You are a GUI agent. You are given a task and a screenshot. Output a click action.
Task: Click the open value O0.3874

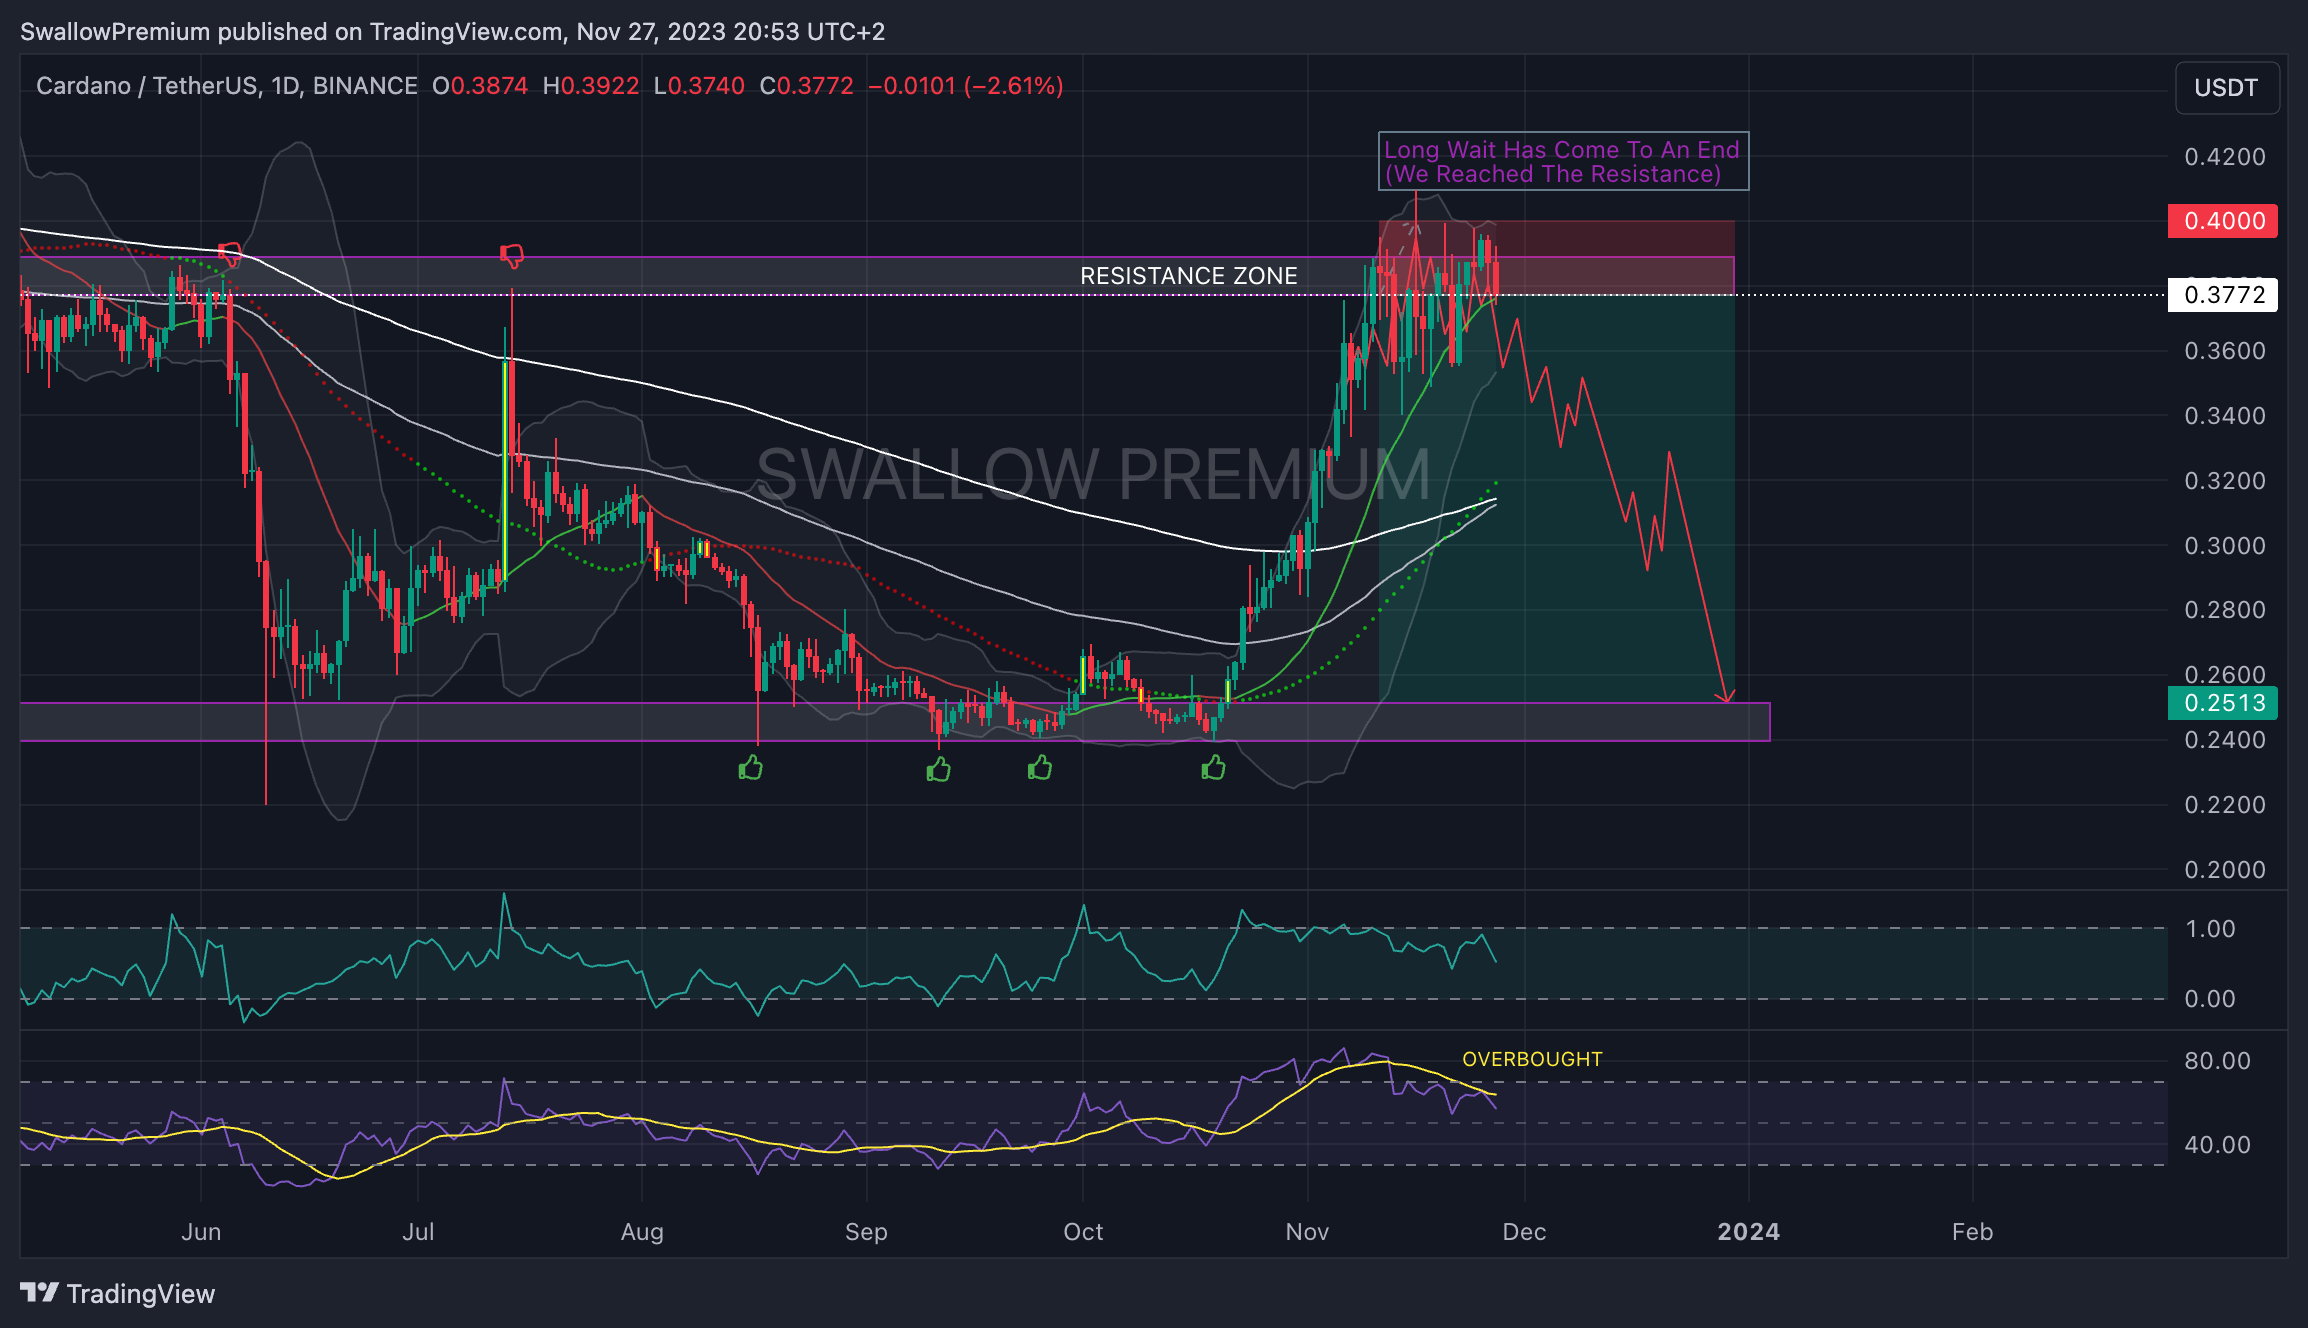[x=480, y=86]
